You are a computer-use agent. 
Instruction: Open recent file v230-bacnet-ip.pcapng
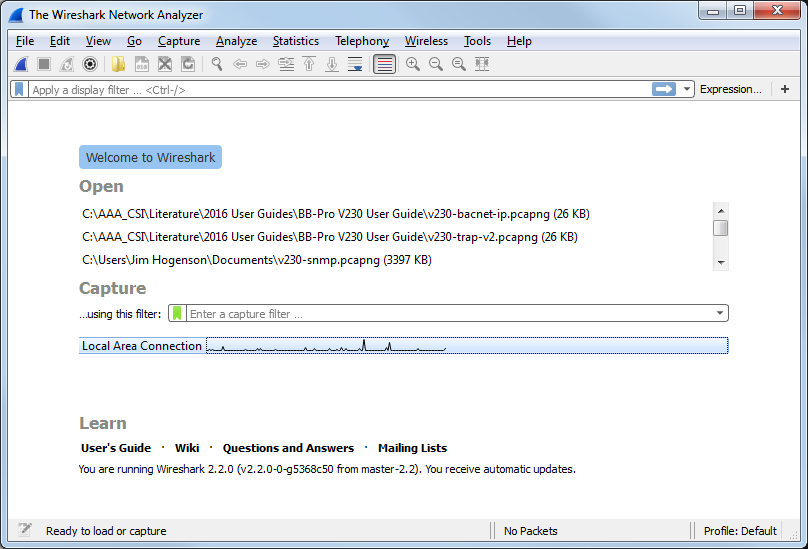point(336,214)
